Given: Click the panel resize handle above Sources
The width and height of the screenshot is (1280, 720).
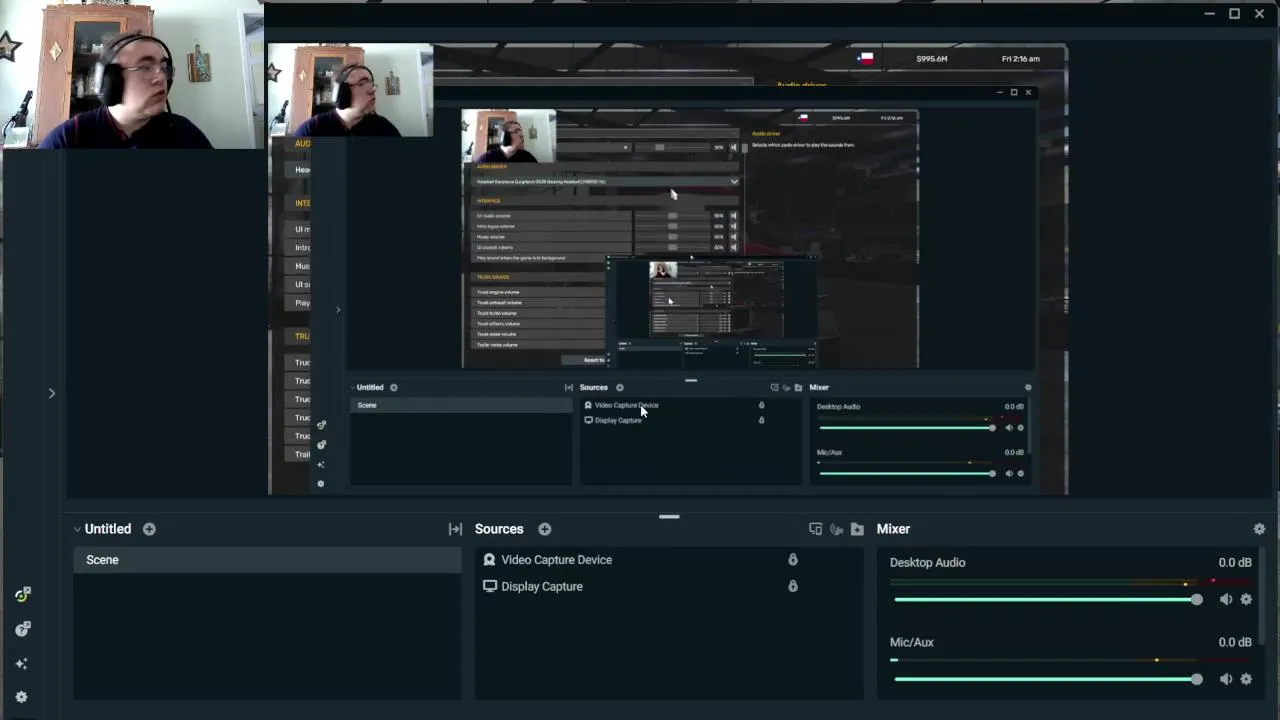Looking at the screenshot, I should point(669,517).
